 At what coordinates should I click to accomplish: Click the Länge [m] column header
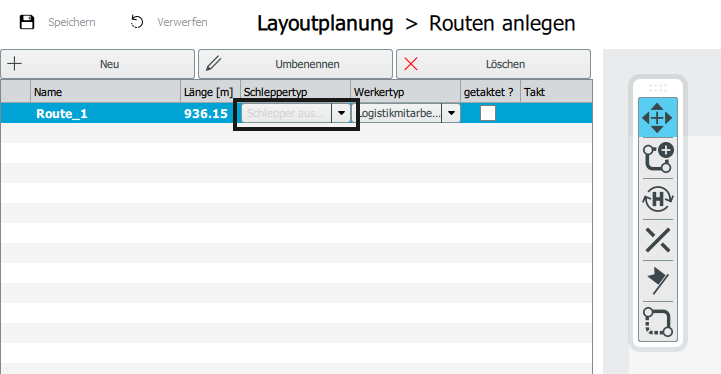pyautogui.click(x=210, y=92)
